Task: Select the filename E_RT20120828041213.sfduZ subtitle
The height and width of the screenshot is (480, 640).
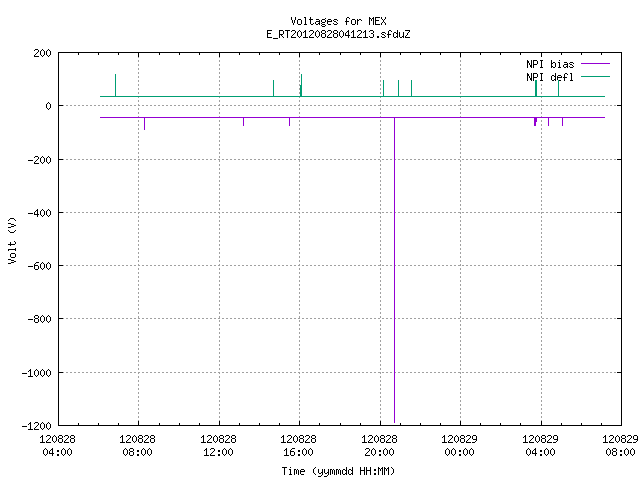Action: 338,34
